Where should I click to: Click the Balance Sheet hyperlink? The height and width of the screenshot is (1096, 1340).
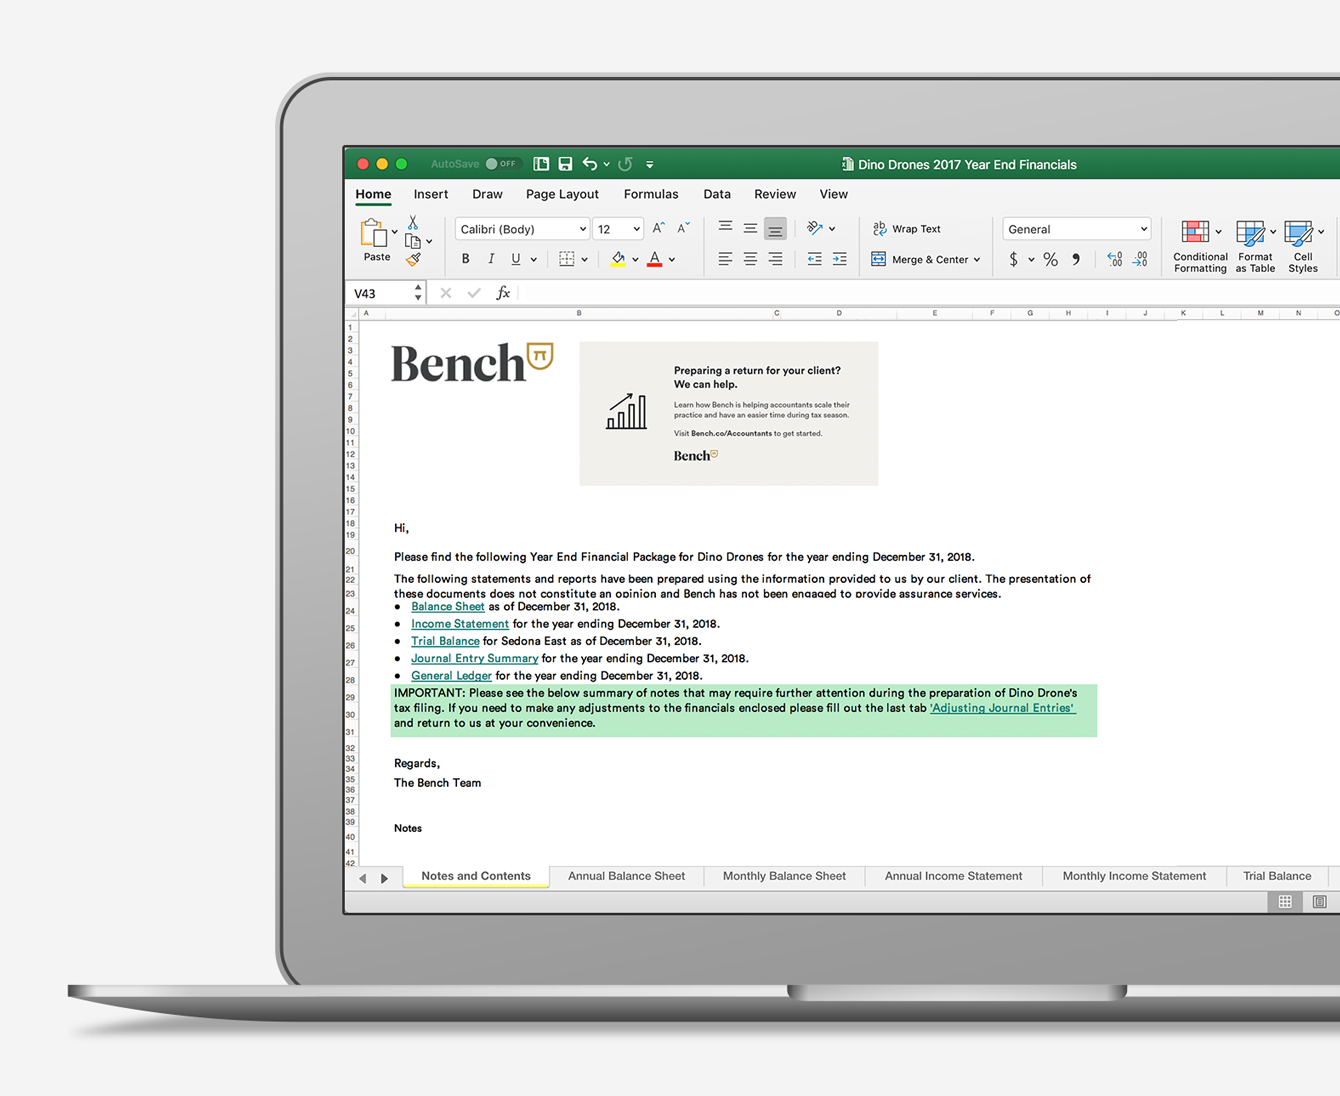click(x=448, y=606)
